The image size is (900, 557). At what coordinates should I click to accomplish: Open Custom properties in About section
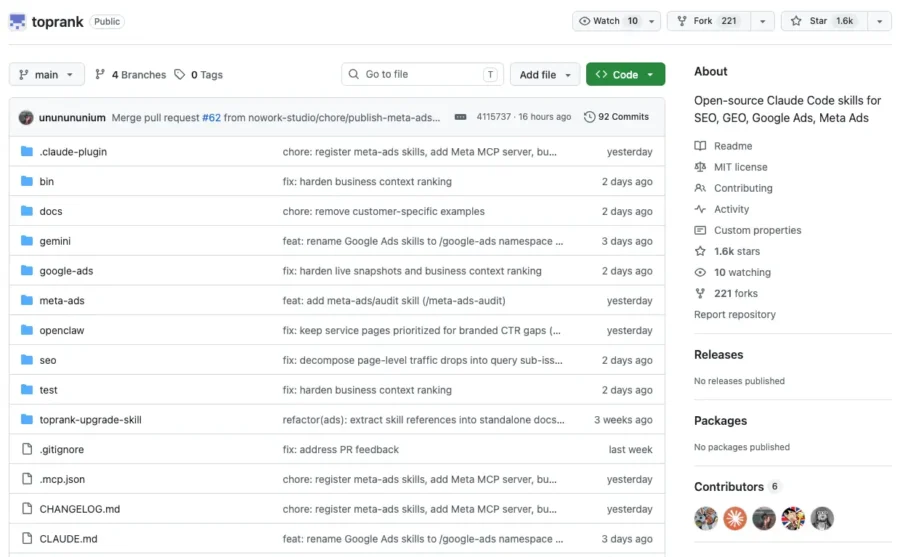click(x=757, y=230)
